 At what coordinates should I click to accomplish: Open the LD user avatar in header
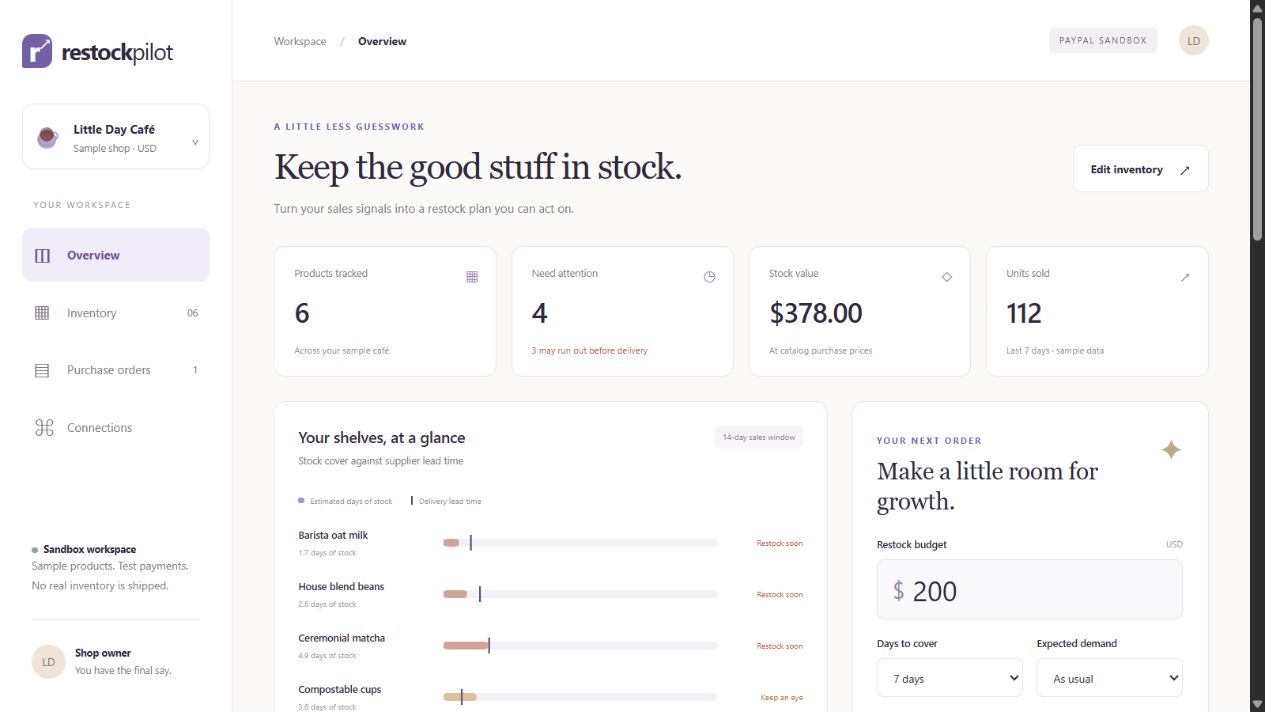point(1193,41)
